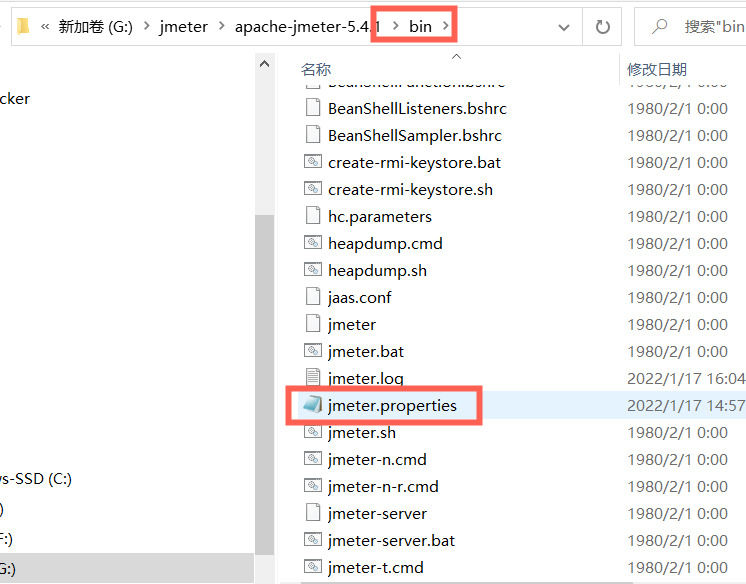746x584 pixels.
Task: Select the jmeter.properties file icon
Action: (313, 405)
